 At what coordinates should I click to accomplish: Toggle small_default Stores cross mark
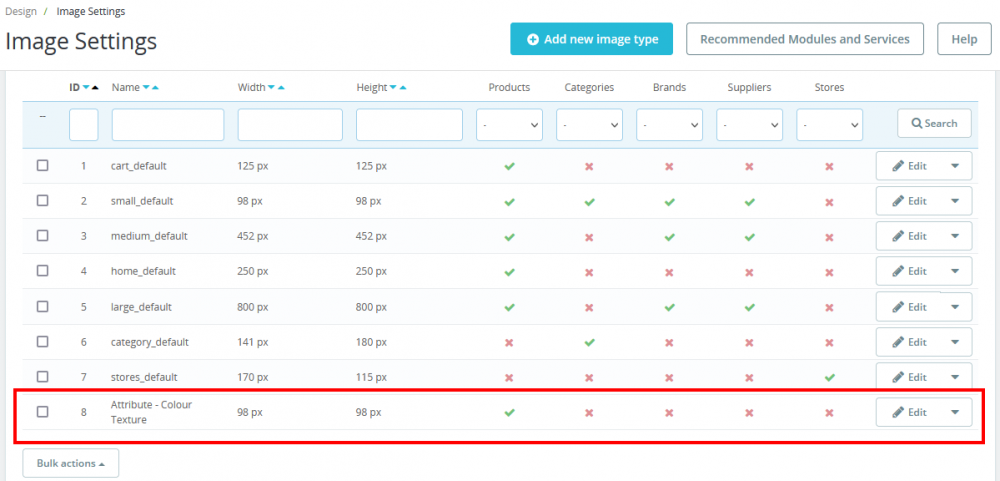click(829, 202)
